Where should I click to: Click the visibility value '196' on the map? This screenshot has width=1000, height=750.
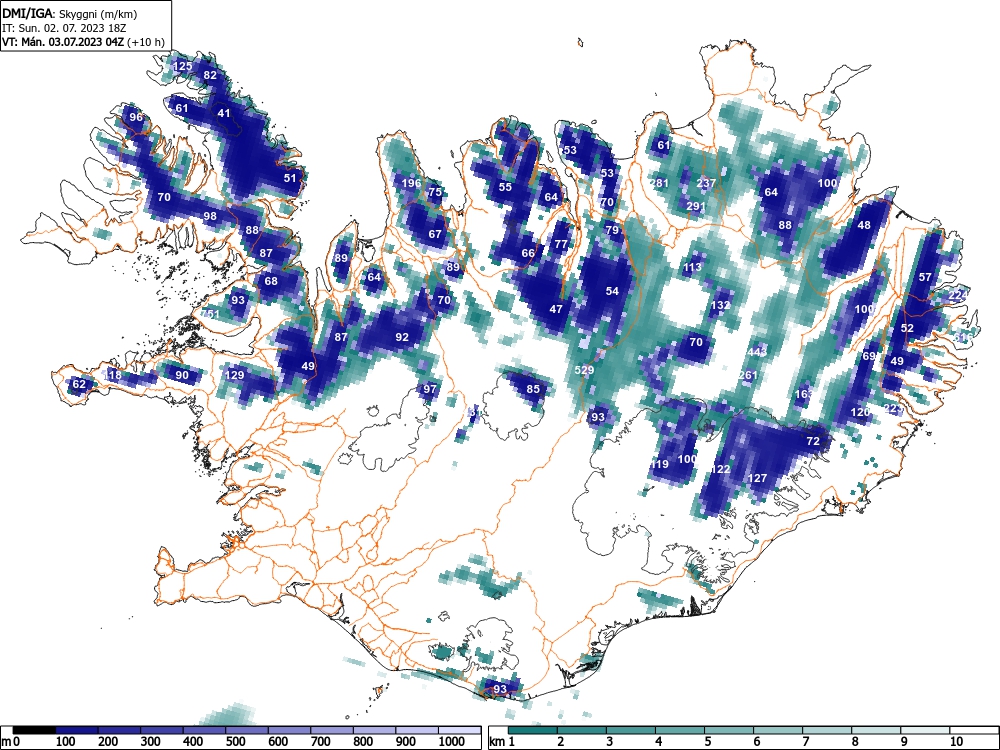click(411, 183)
